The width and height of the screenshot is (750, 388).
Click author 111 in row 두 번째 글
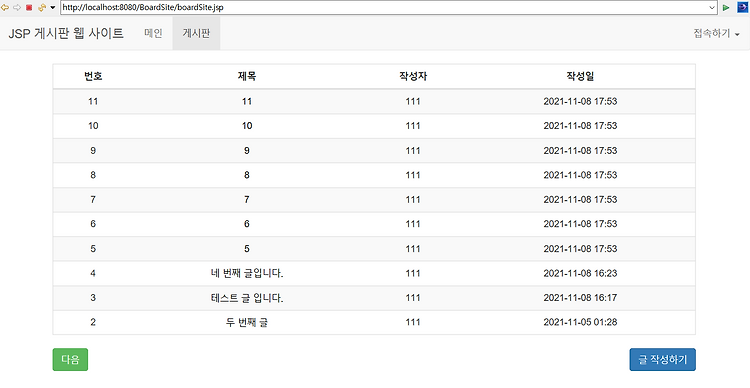(413, 322)
